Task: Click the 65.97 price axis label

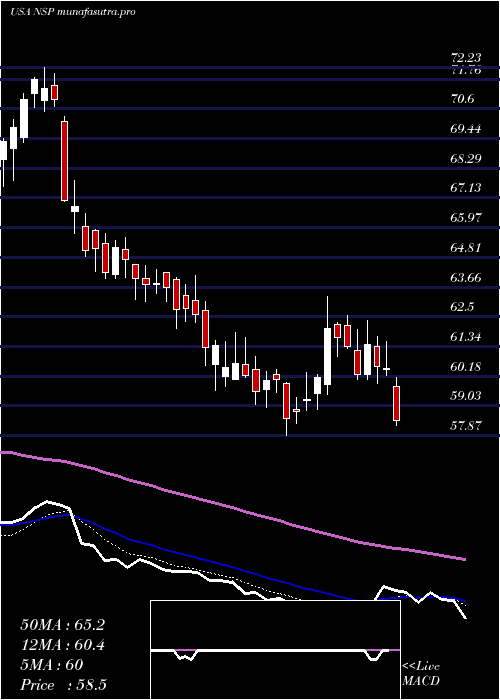Action: pos(466,218)
